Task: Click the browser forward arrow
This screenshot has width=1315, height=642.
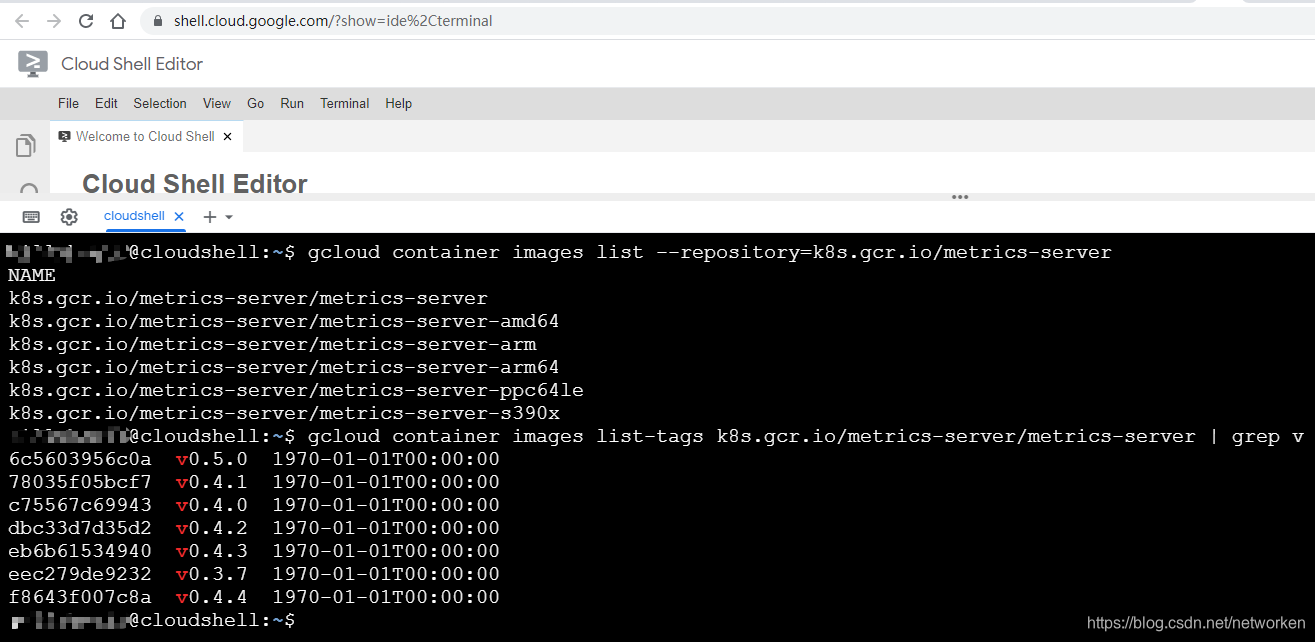Action: coord(54,20)
